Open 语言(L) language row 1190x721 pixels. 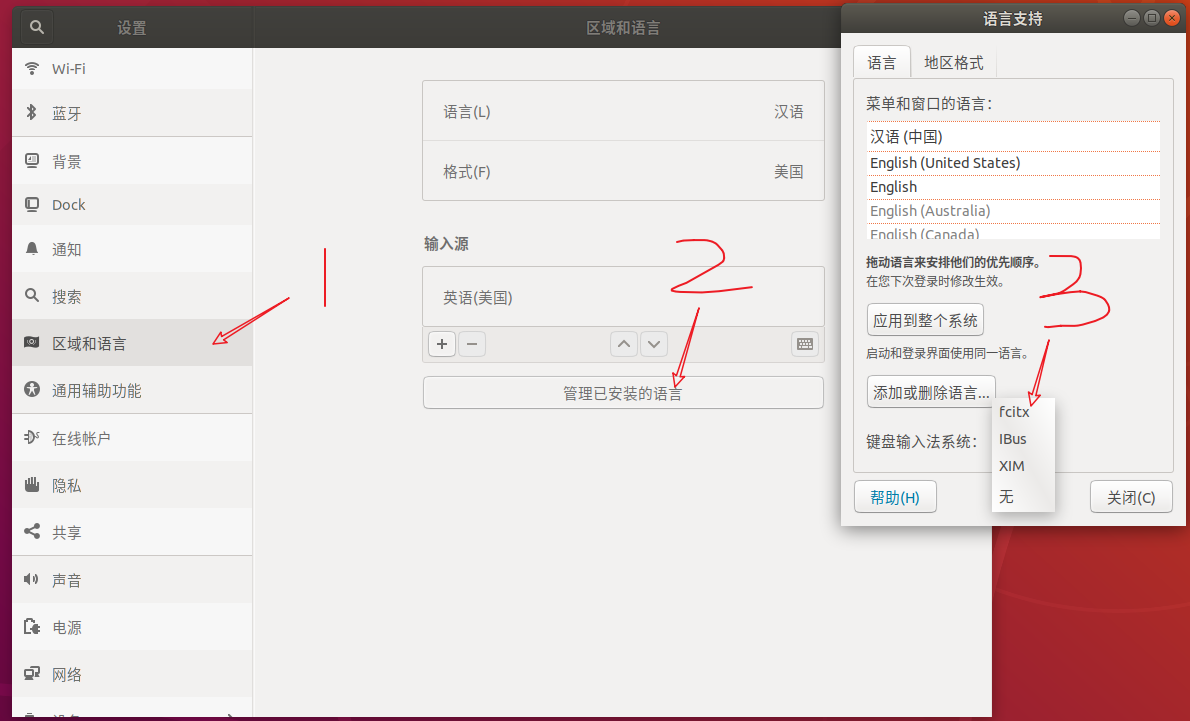coord(623,112)
